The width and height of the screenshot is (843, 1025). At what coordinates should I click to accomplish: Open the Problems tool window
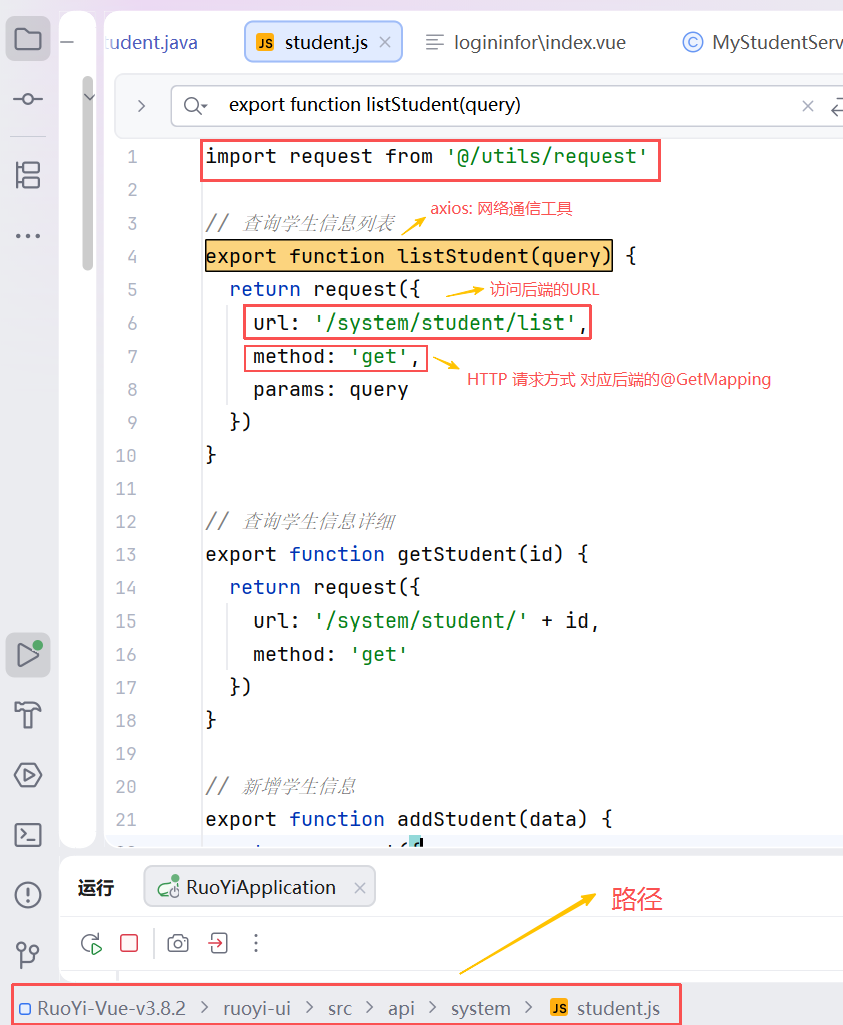point(28,895)
